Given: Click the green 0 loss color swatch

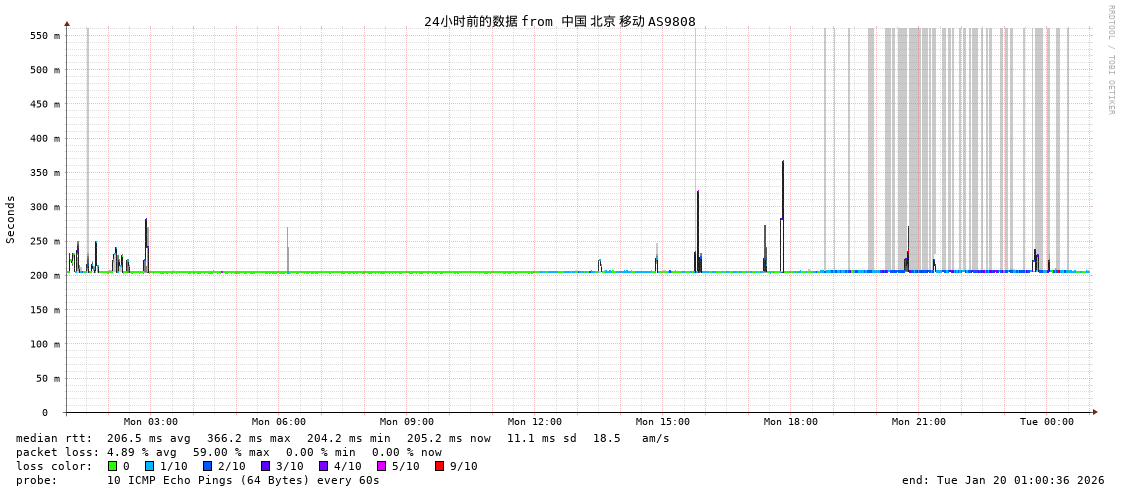Looking at the screenshot, I should tap(112, 466).
